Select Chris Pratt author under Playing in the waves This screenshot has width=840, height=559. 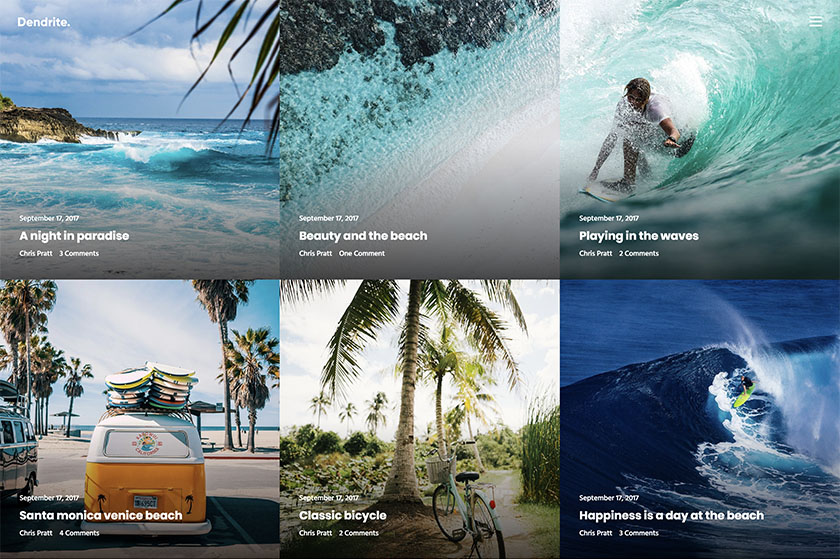tap(595, 254)
